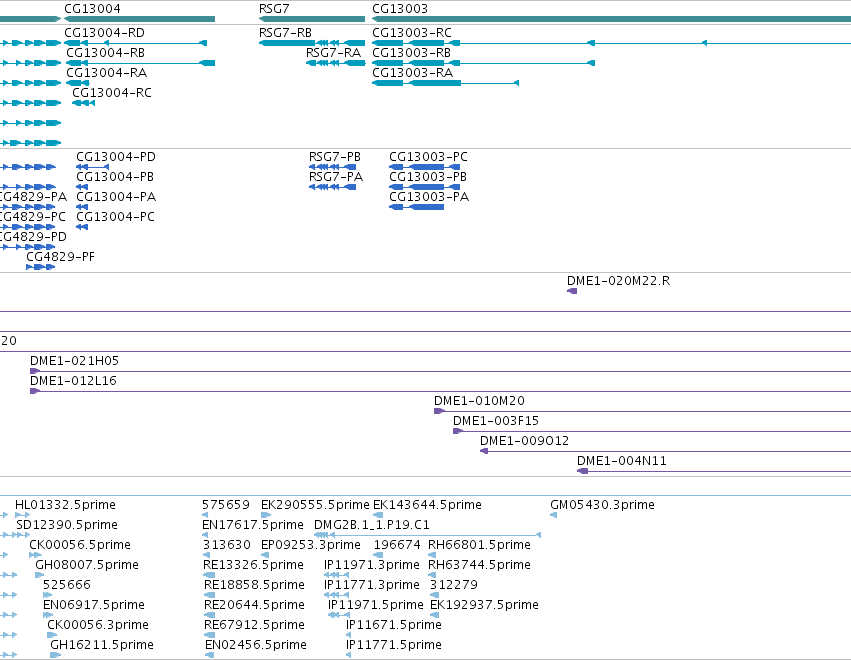Screen dimensions: 851x660
Task: Click EST GH08007.5prime
Action: click(40, 575)
